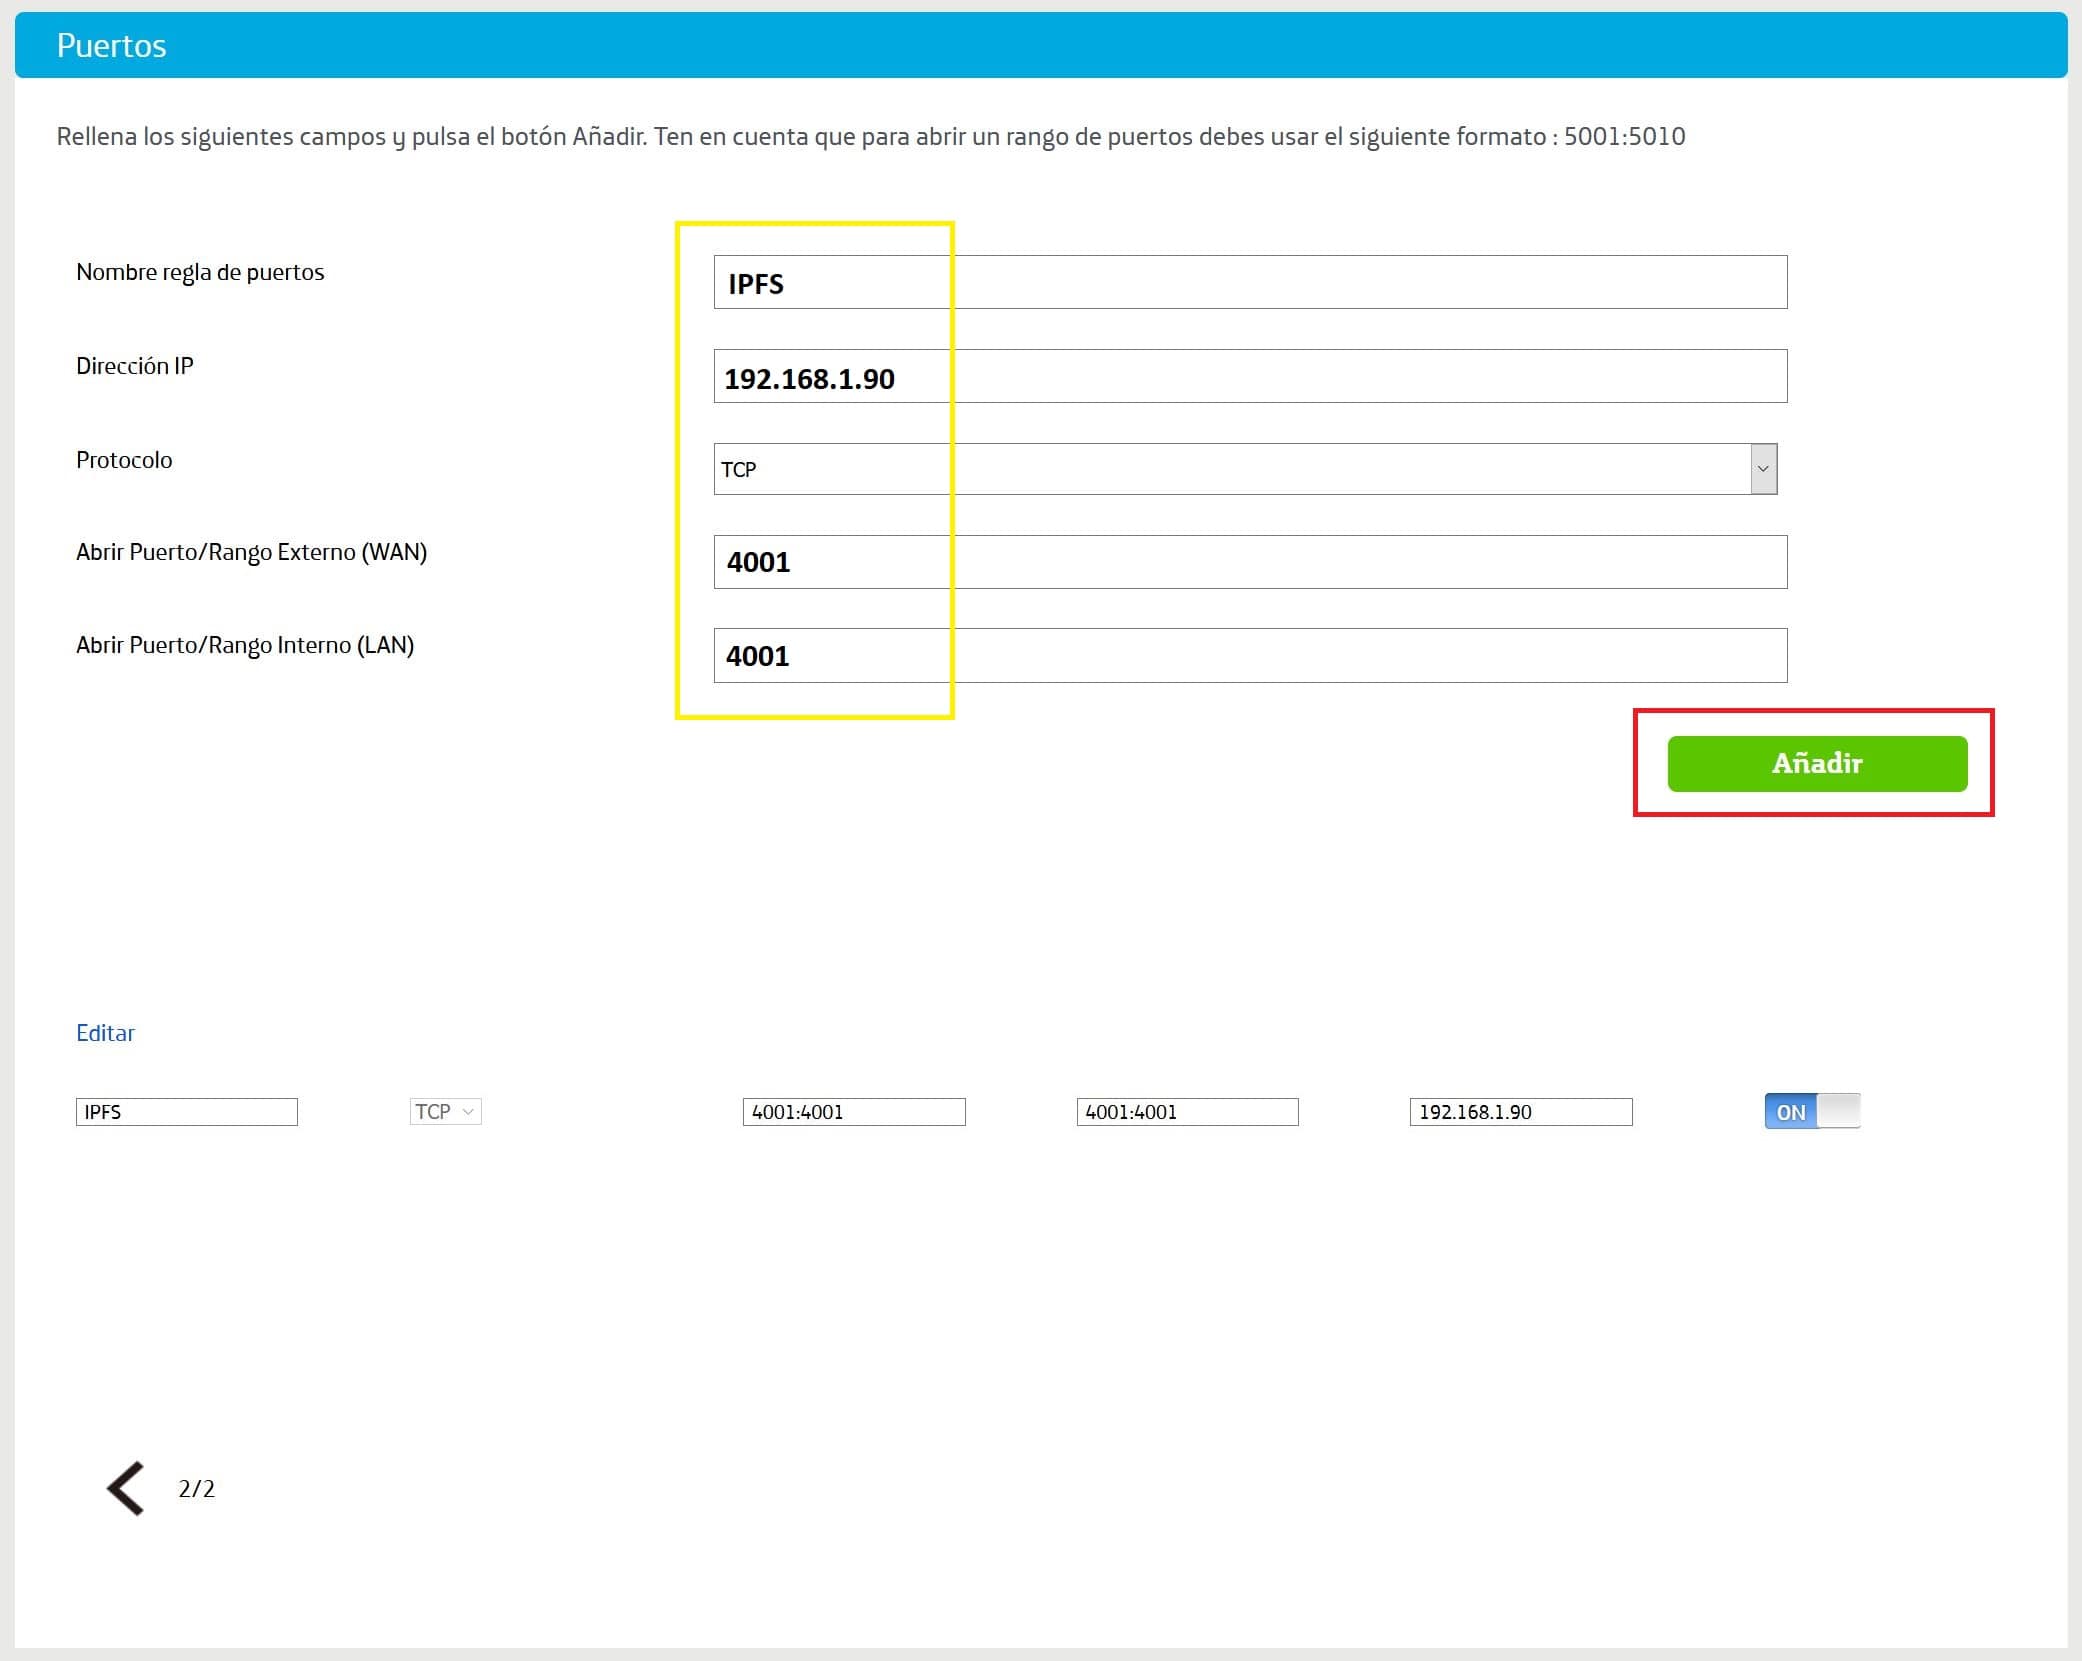
Task: Click the Nombre regla de puertos label
Action: pos(200,272)
